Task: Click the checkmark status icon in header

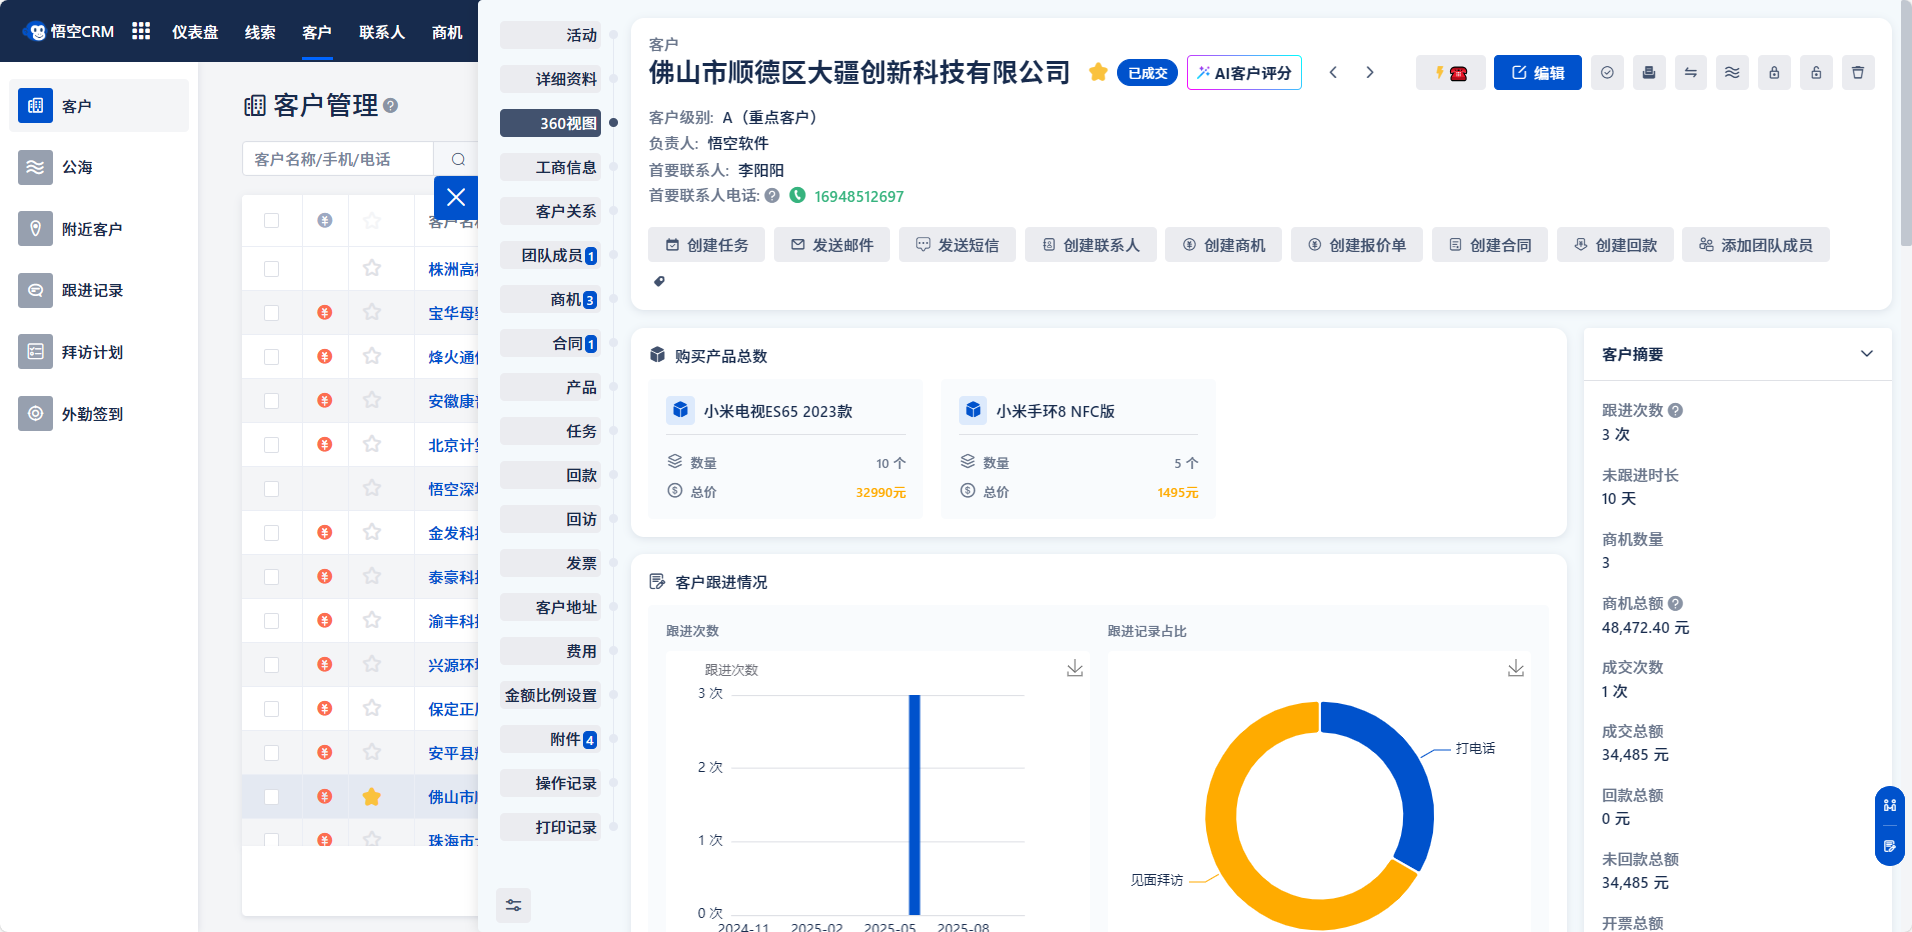Action: click(1607, 73)
